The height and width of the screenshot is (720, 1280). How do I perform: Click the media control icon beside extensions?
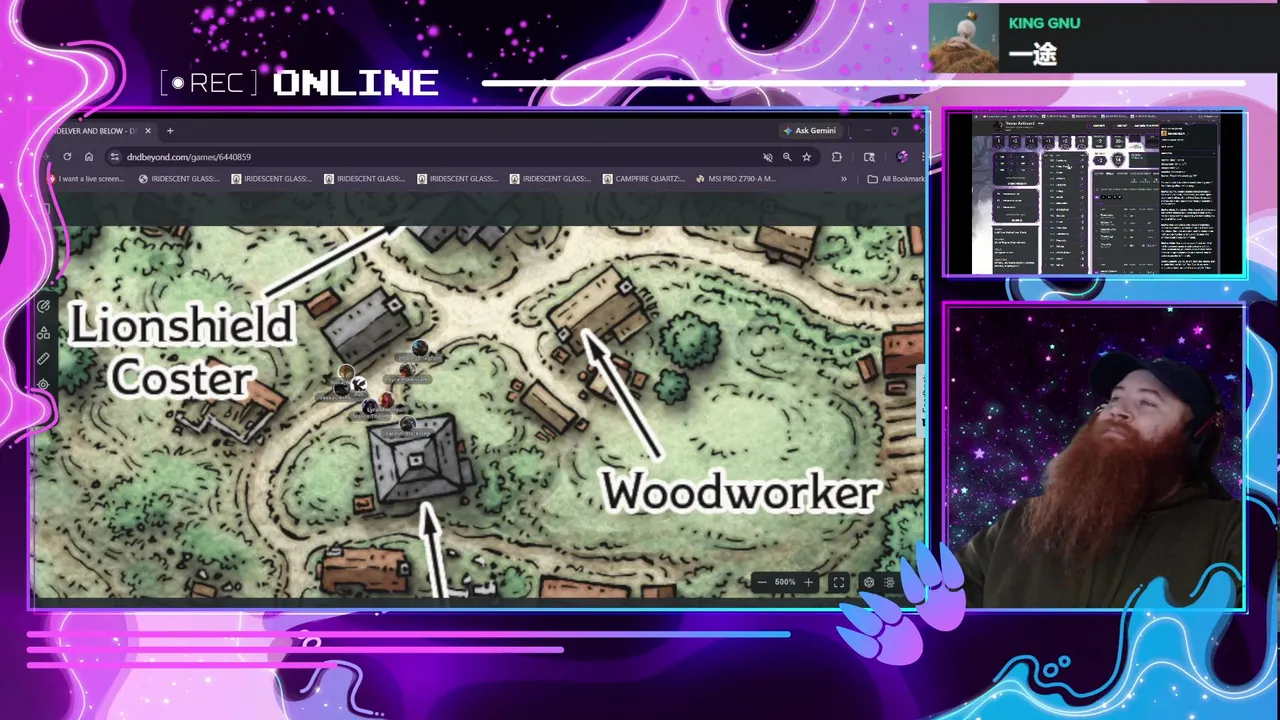pyautogui.click(x=869, y=157)
